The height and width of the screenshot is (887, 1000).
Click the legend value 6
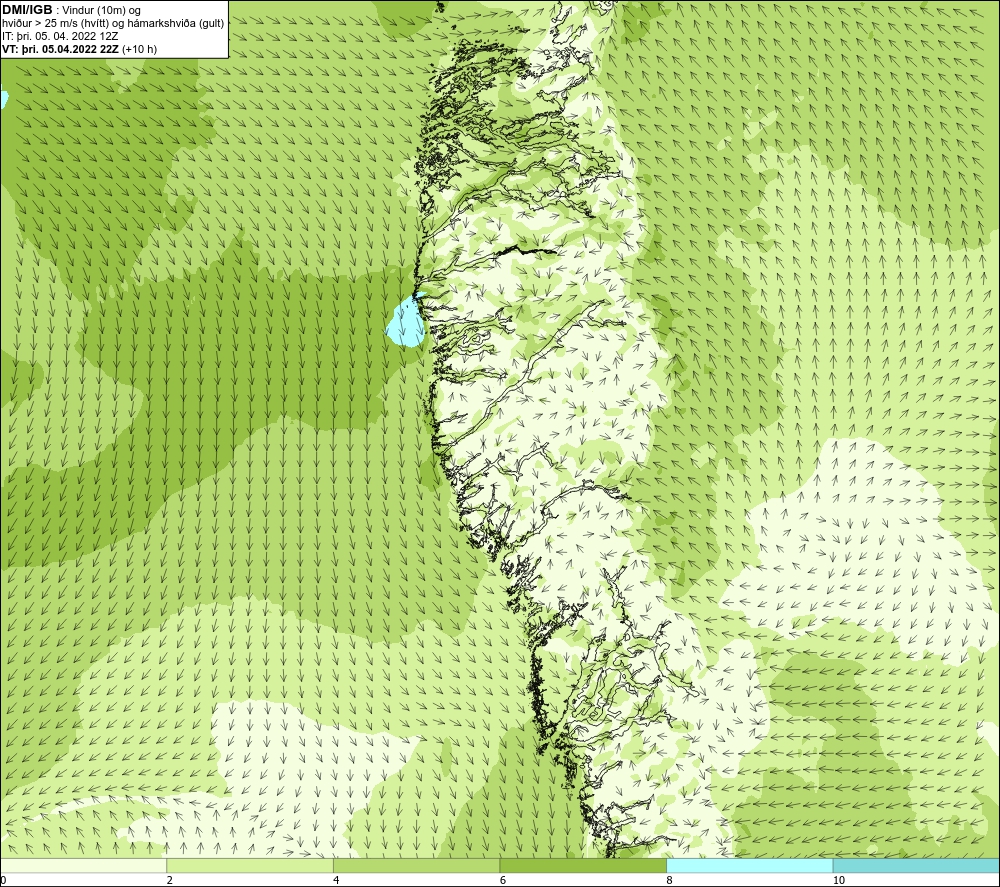click(x=503, y=880)
